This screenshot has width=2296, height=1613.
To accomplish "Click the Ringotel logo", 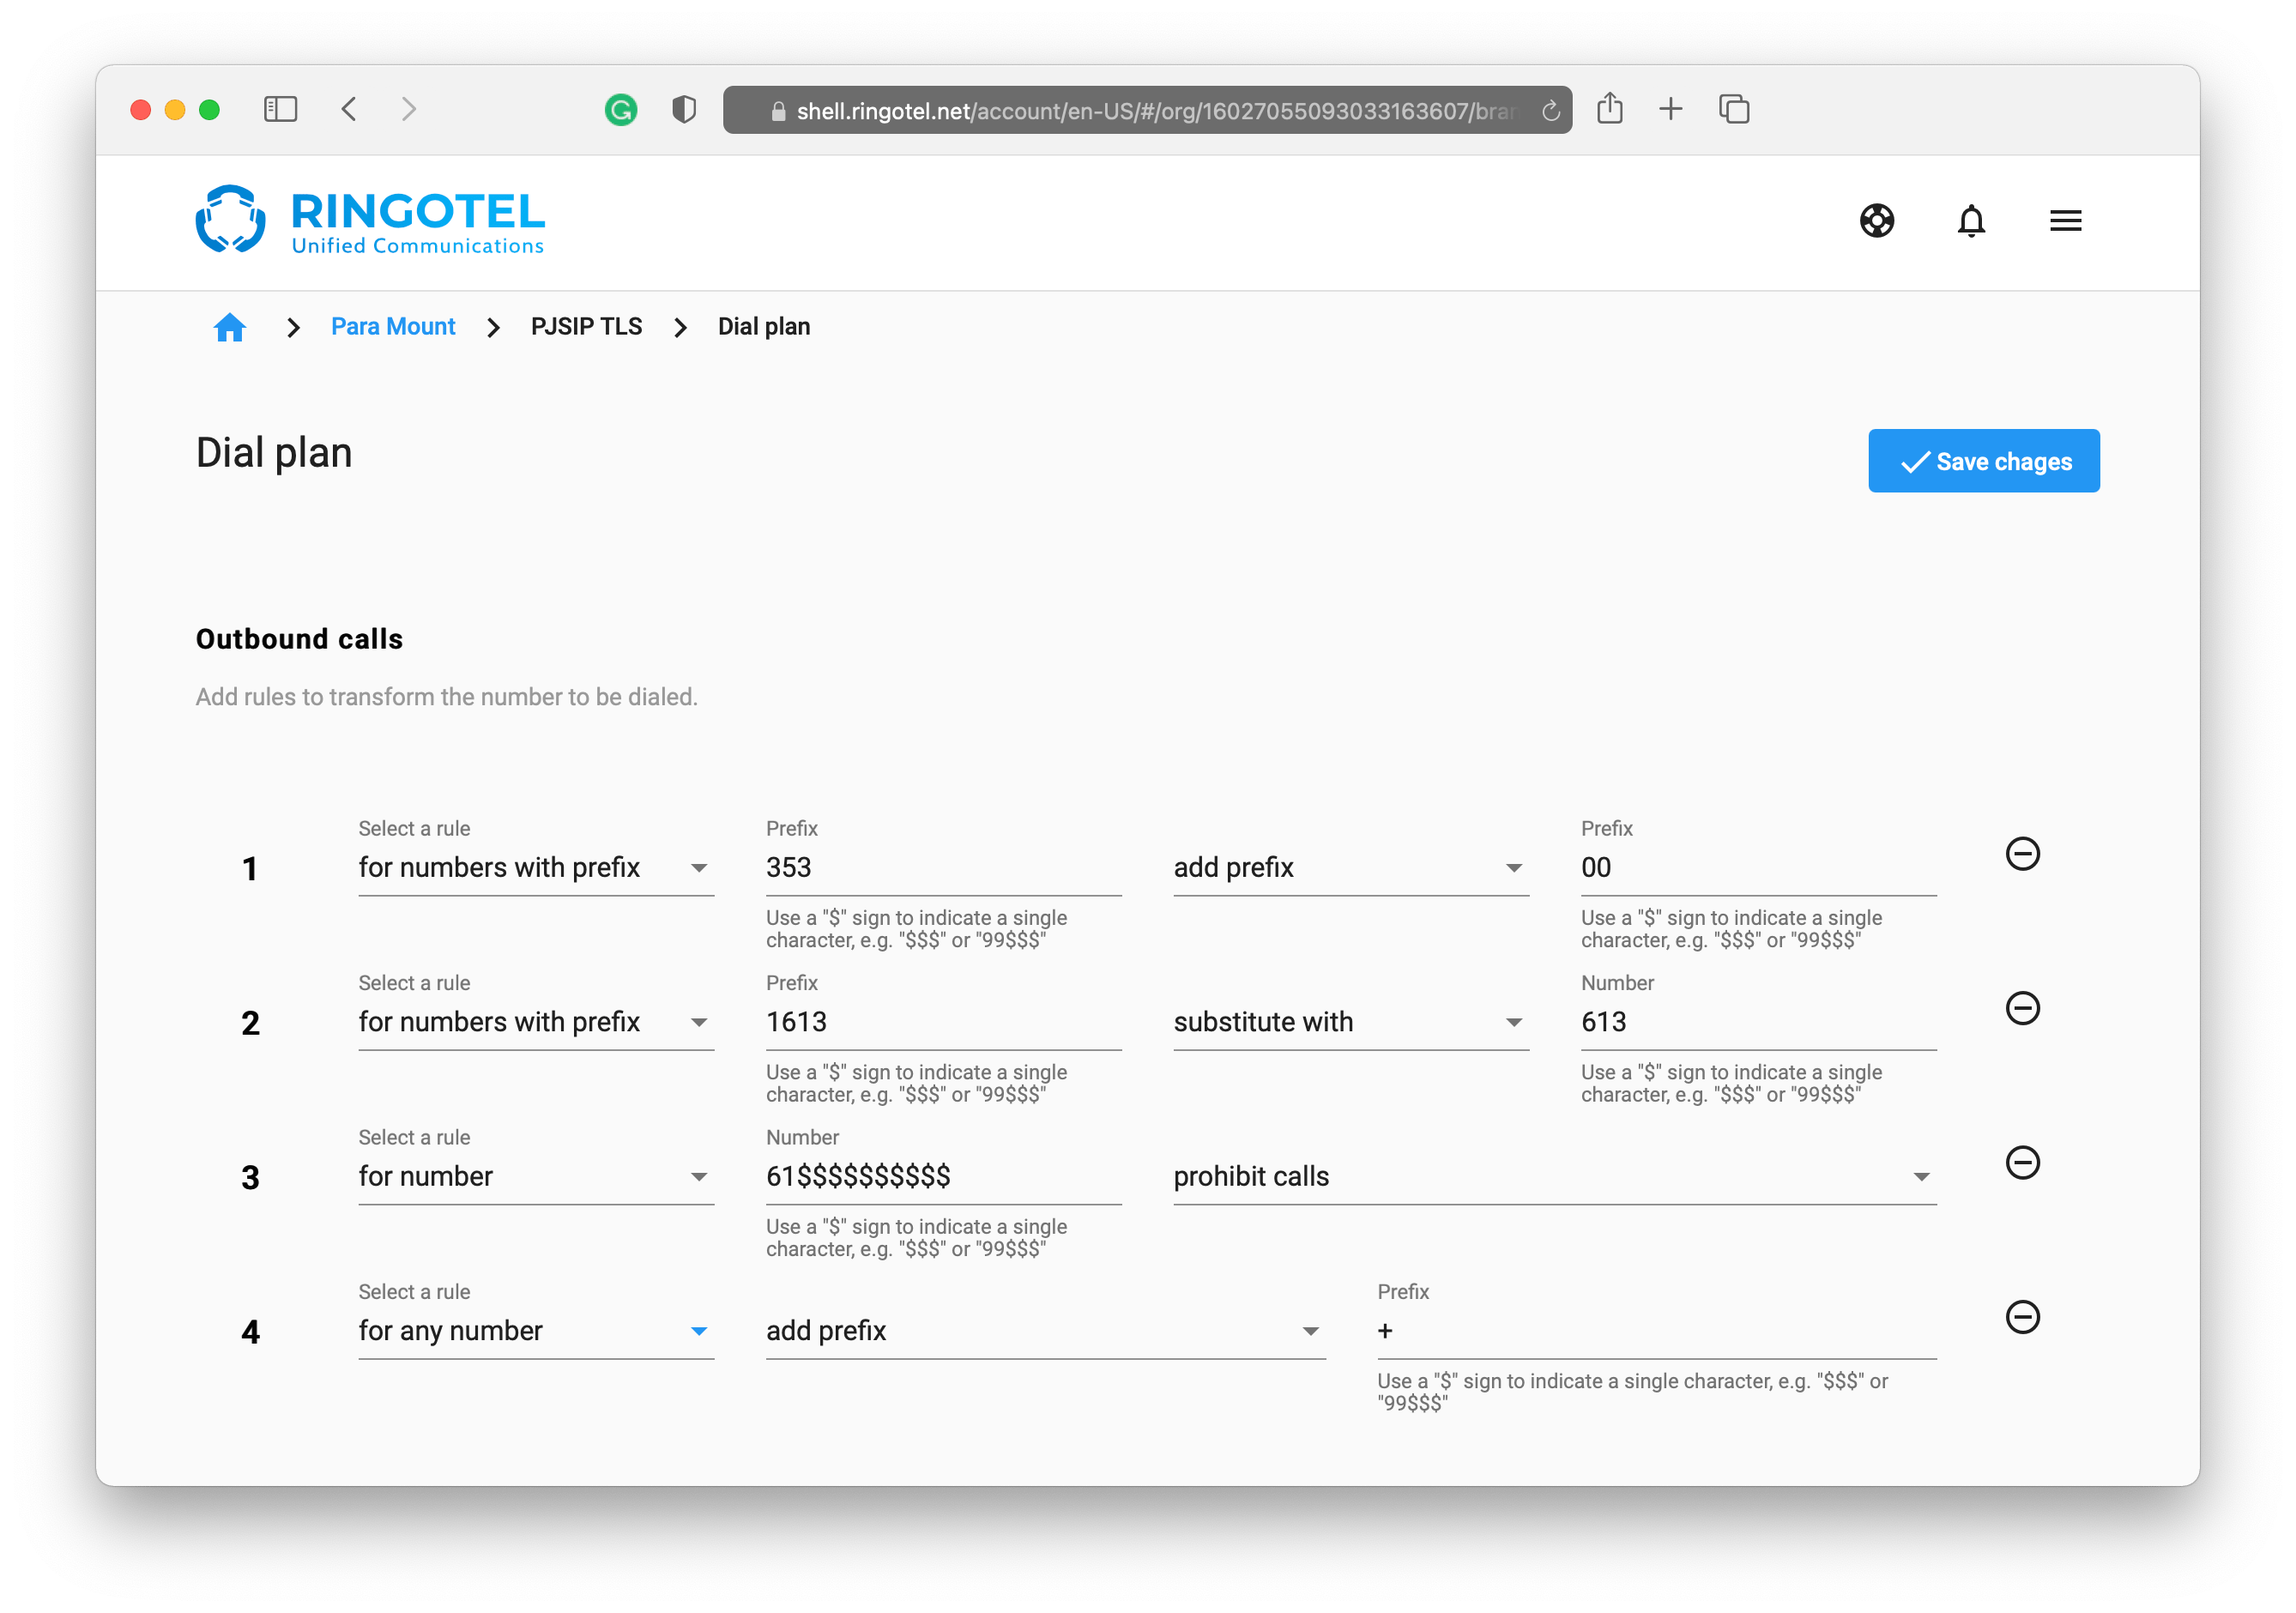I will point(370,219).
